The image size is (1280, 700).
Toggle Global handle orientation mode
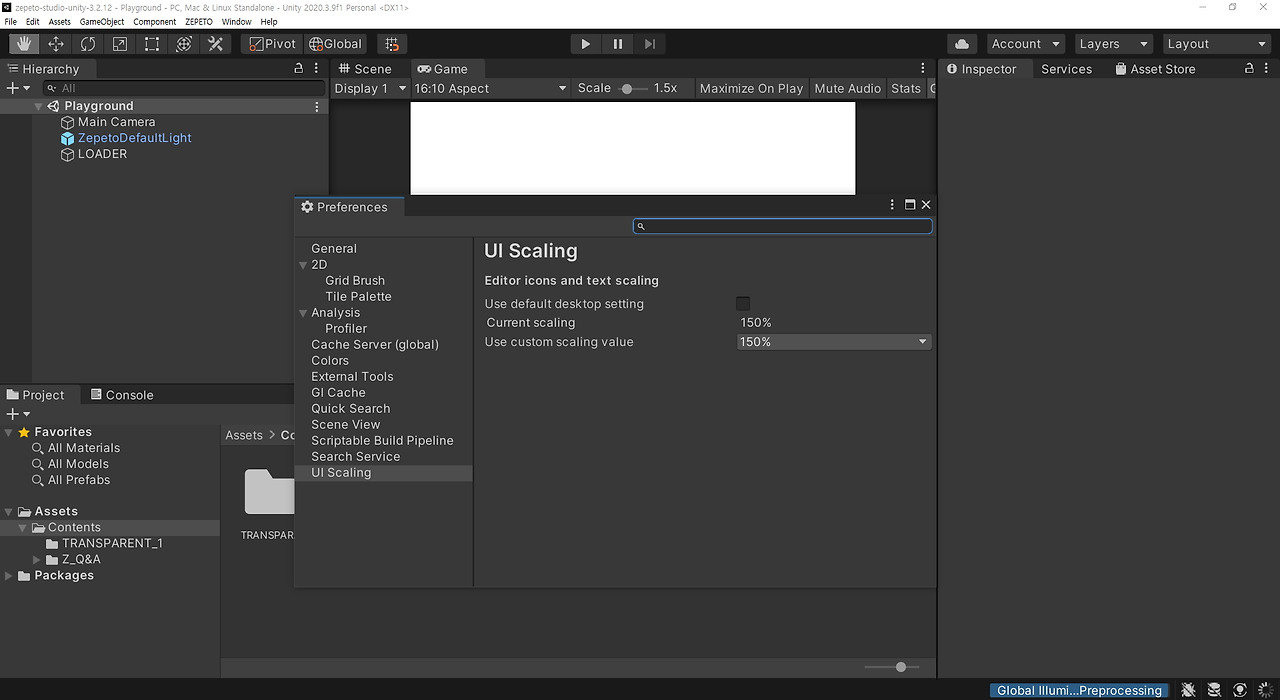tap(335, 43)
